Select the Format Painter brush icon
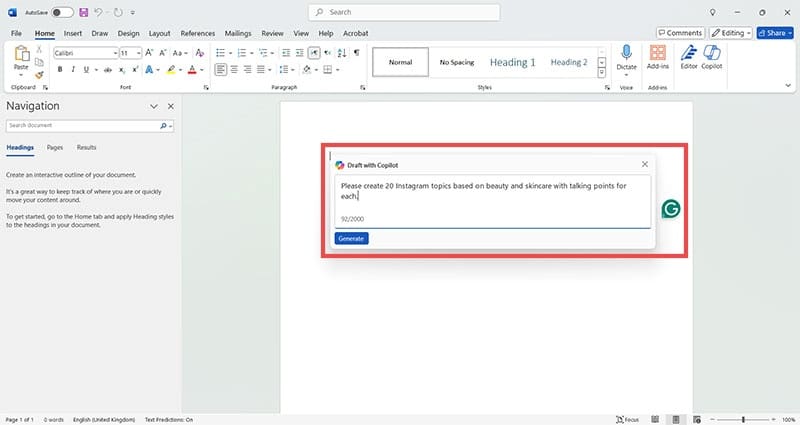The width and height of the screenshot is (800, 425). point(39,75)
